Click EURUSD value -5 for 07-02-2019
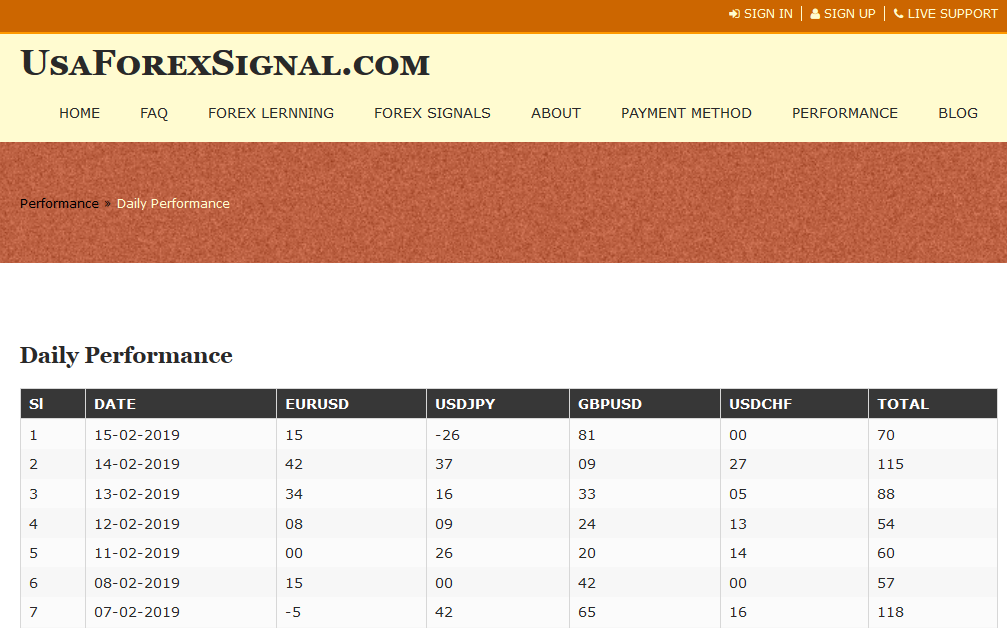 pos(293,613)
